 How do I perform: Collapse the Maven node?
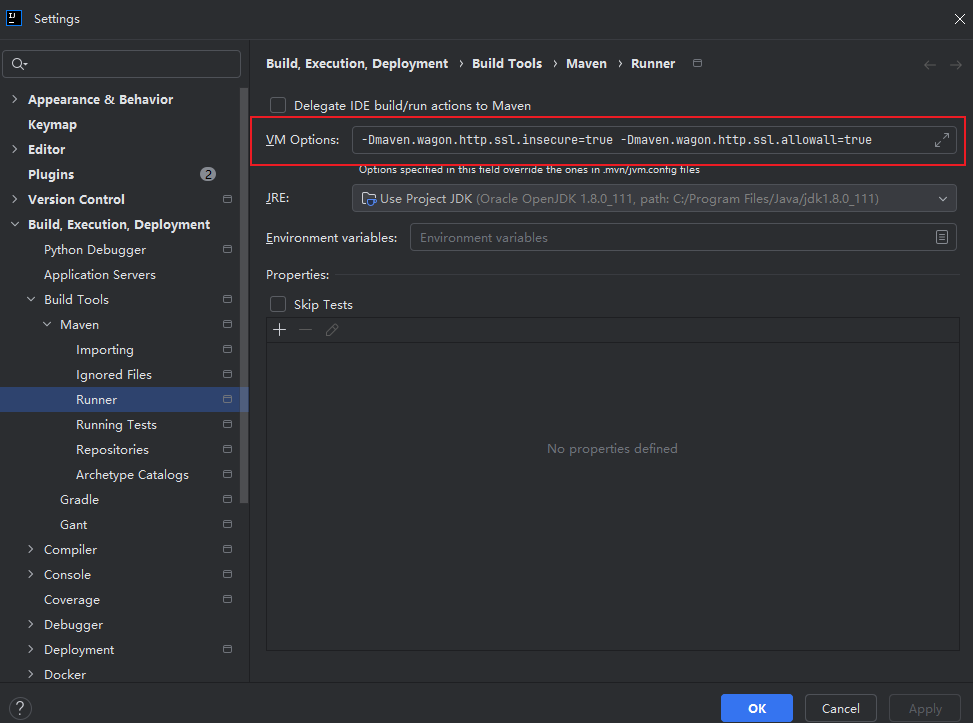(47, 325)
